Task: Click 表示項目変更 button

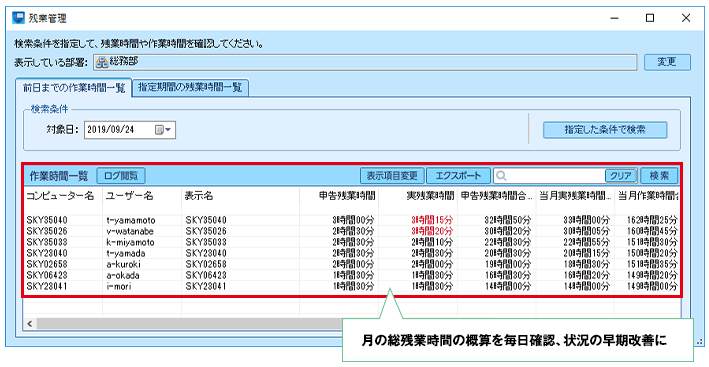Action: pos(392,176)
